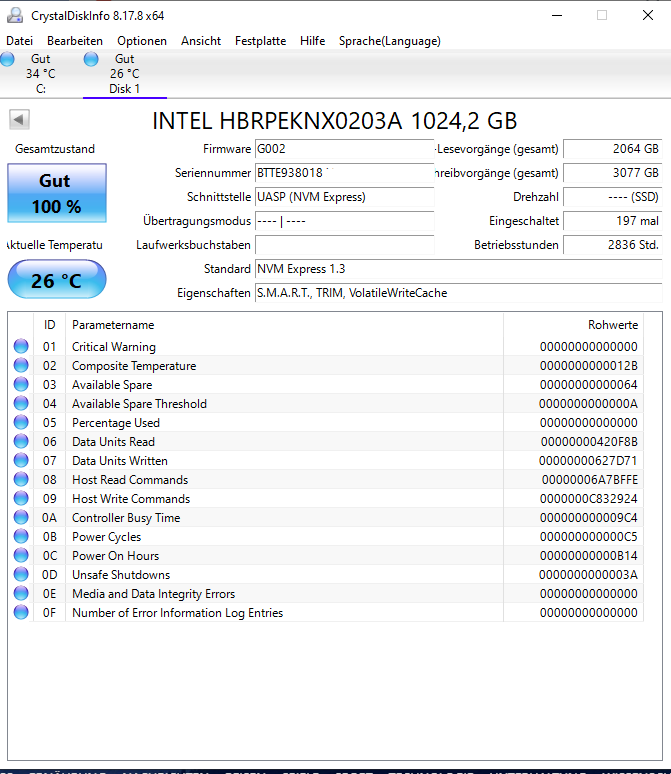The width and height of the screenshot is (671, 774).
Task: Click status orb of Power Cycles row
Action: (x=21, y=536)
